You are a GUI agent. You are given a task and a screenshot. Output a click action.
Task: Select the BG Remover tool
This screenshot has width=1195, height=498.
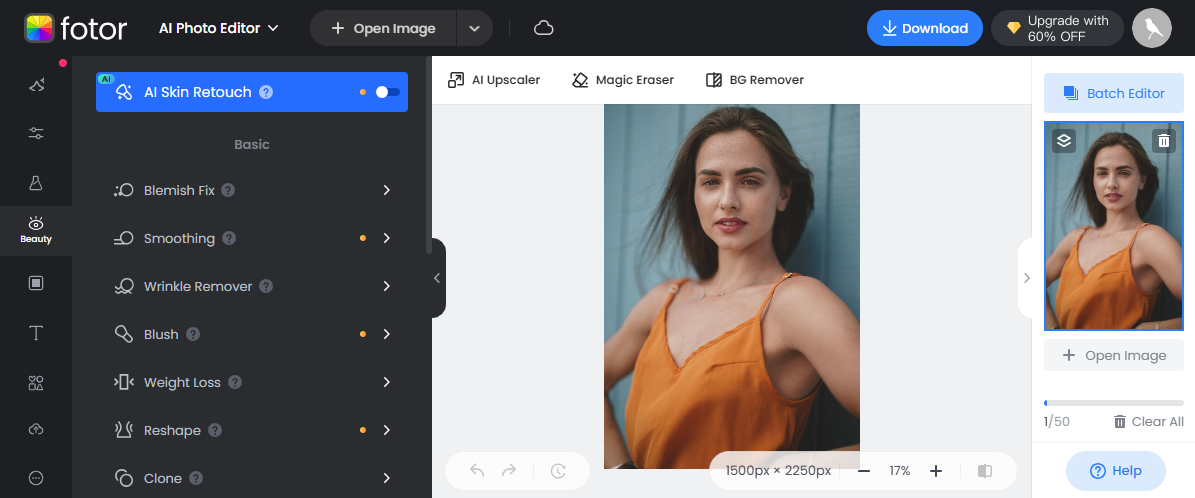tap(754, 80)
